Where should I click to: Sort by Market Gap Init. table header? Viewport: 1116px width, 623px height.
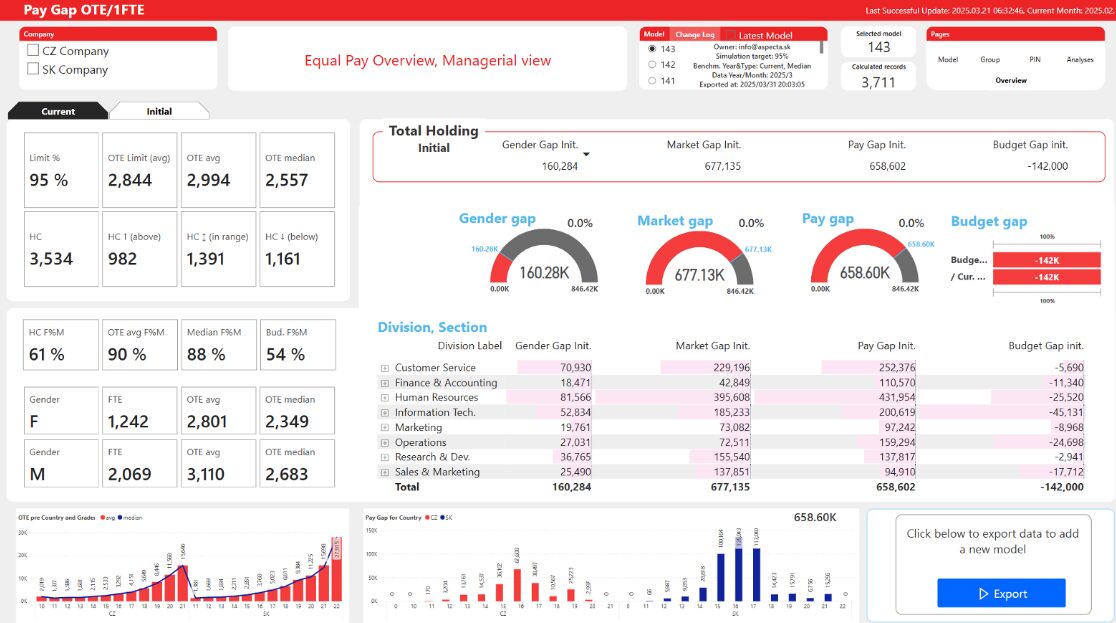(x=712, y=345)
